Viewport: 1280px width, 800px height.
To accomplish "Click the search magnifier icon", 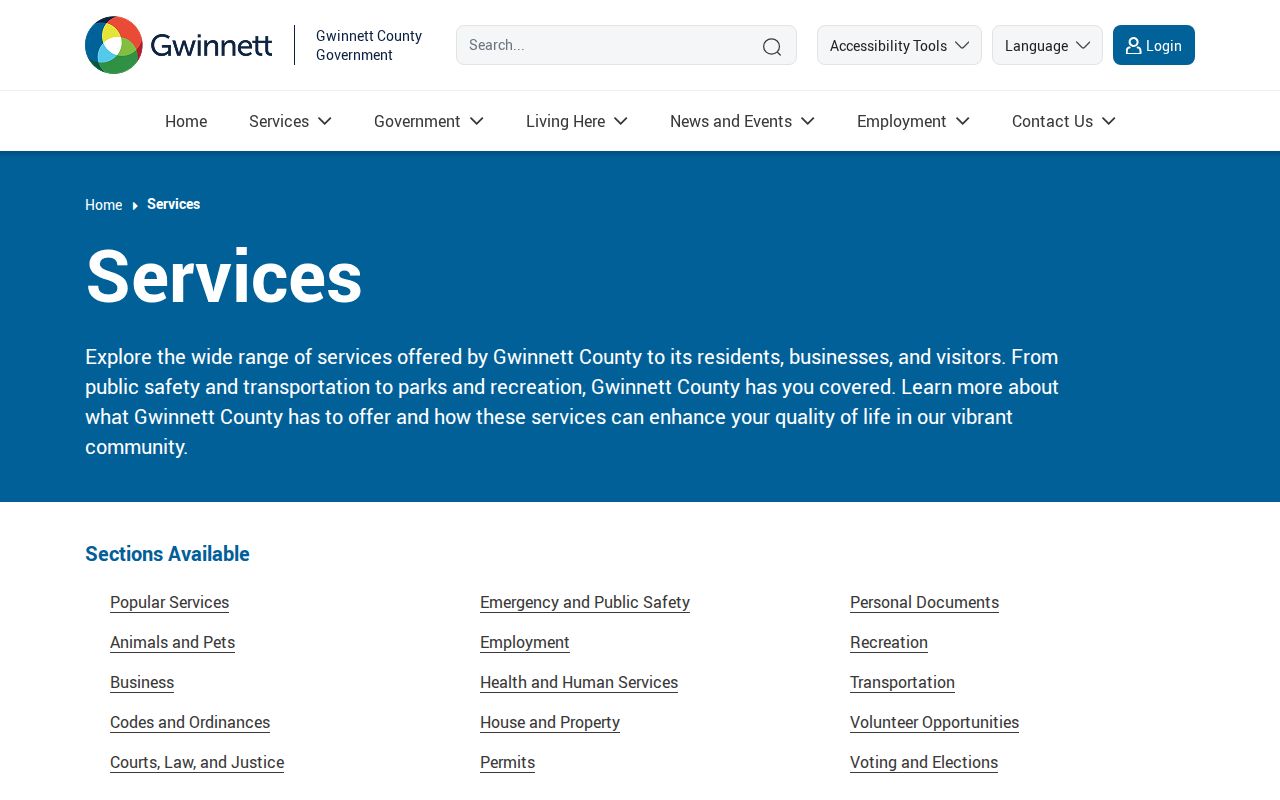I will click(x=772, y=46).
